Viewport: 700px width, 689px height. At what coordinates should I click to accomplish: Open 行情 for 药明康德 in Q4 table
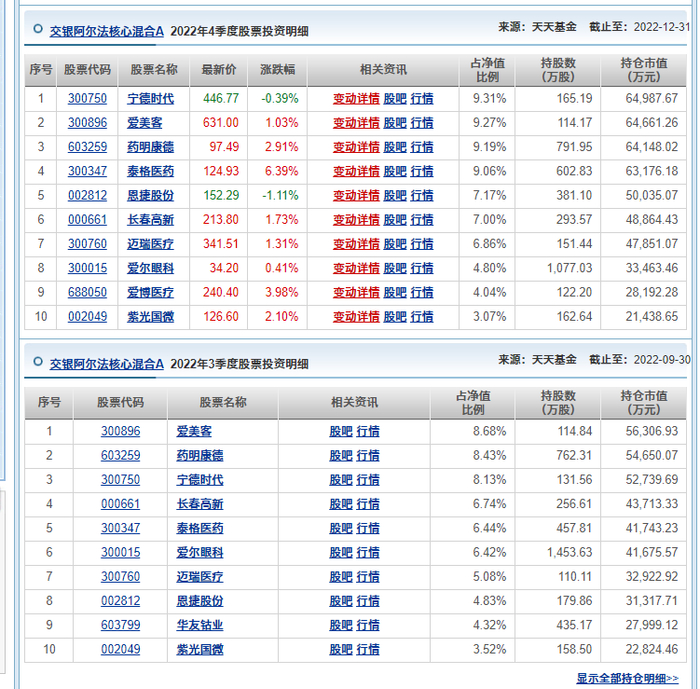[421, 147]
